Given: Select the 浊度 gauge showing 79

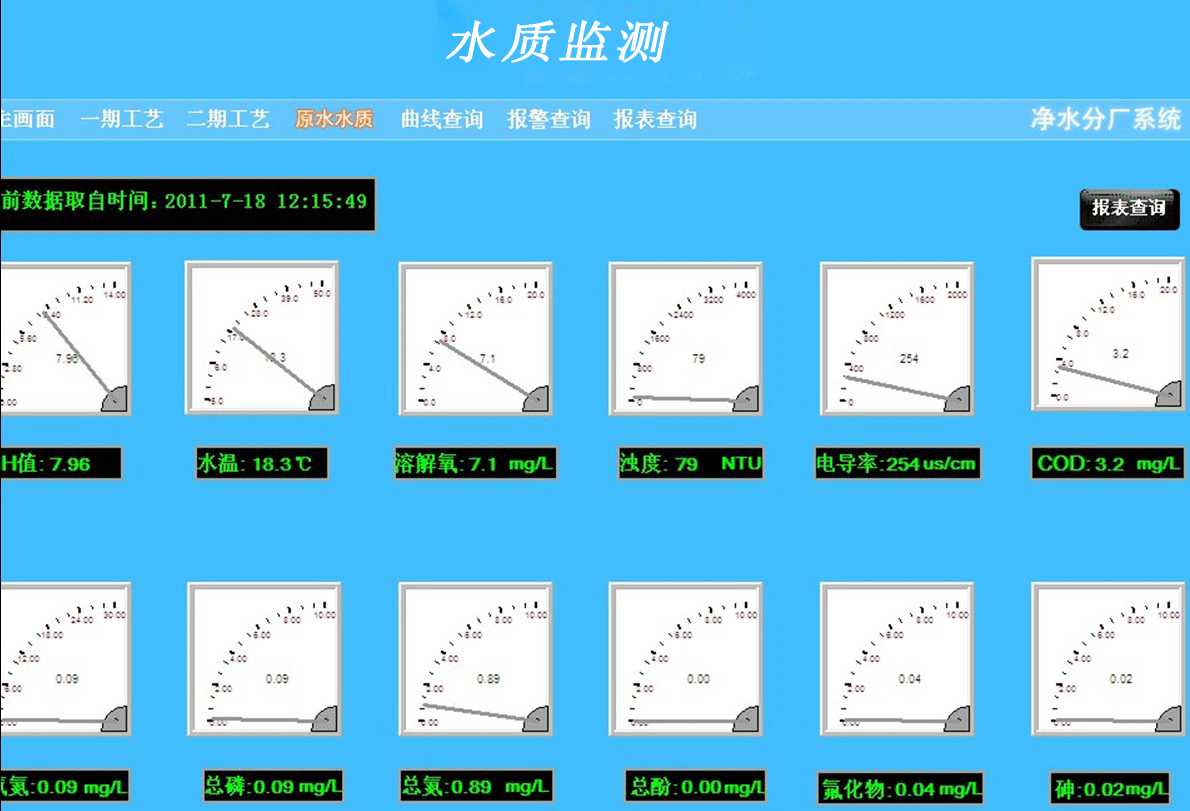Looking at the screenshot, I should [686, 338].
